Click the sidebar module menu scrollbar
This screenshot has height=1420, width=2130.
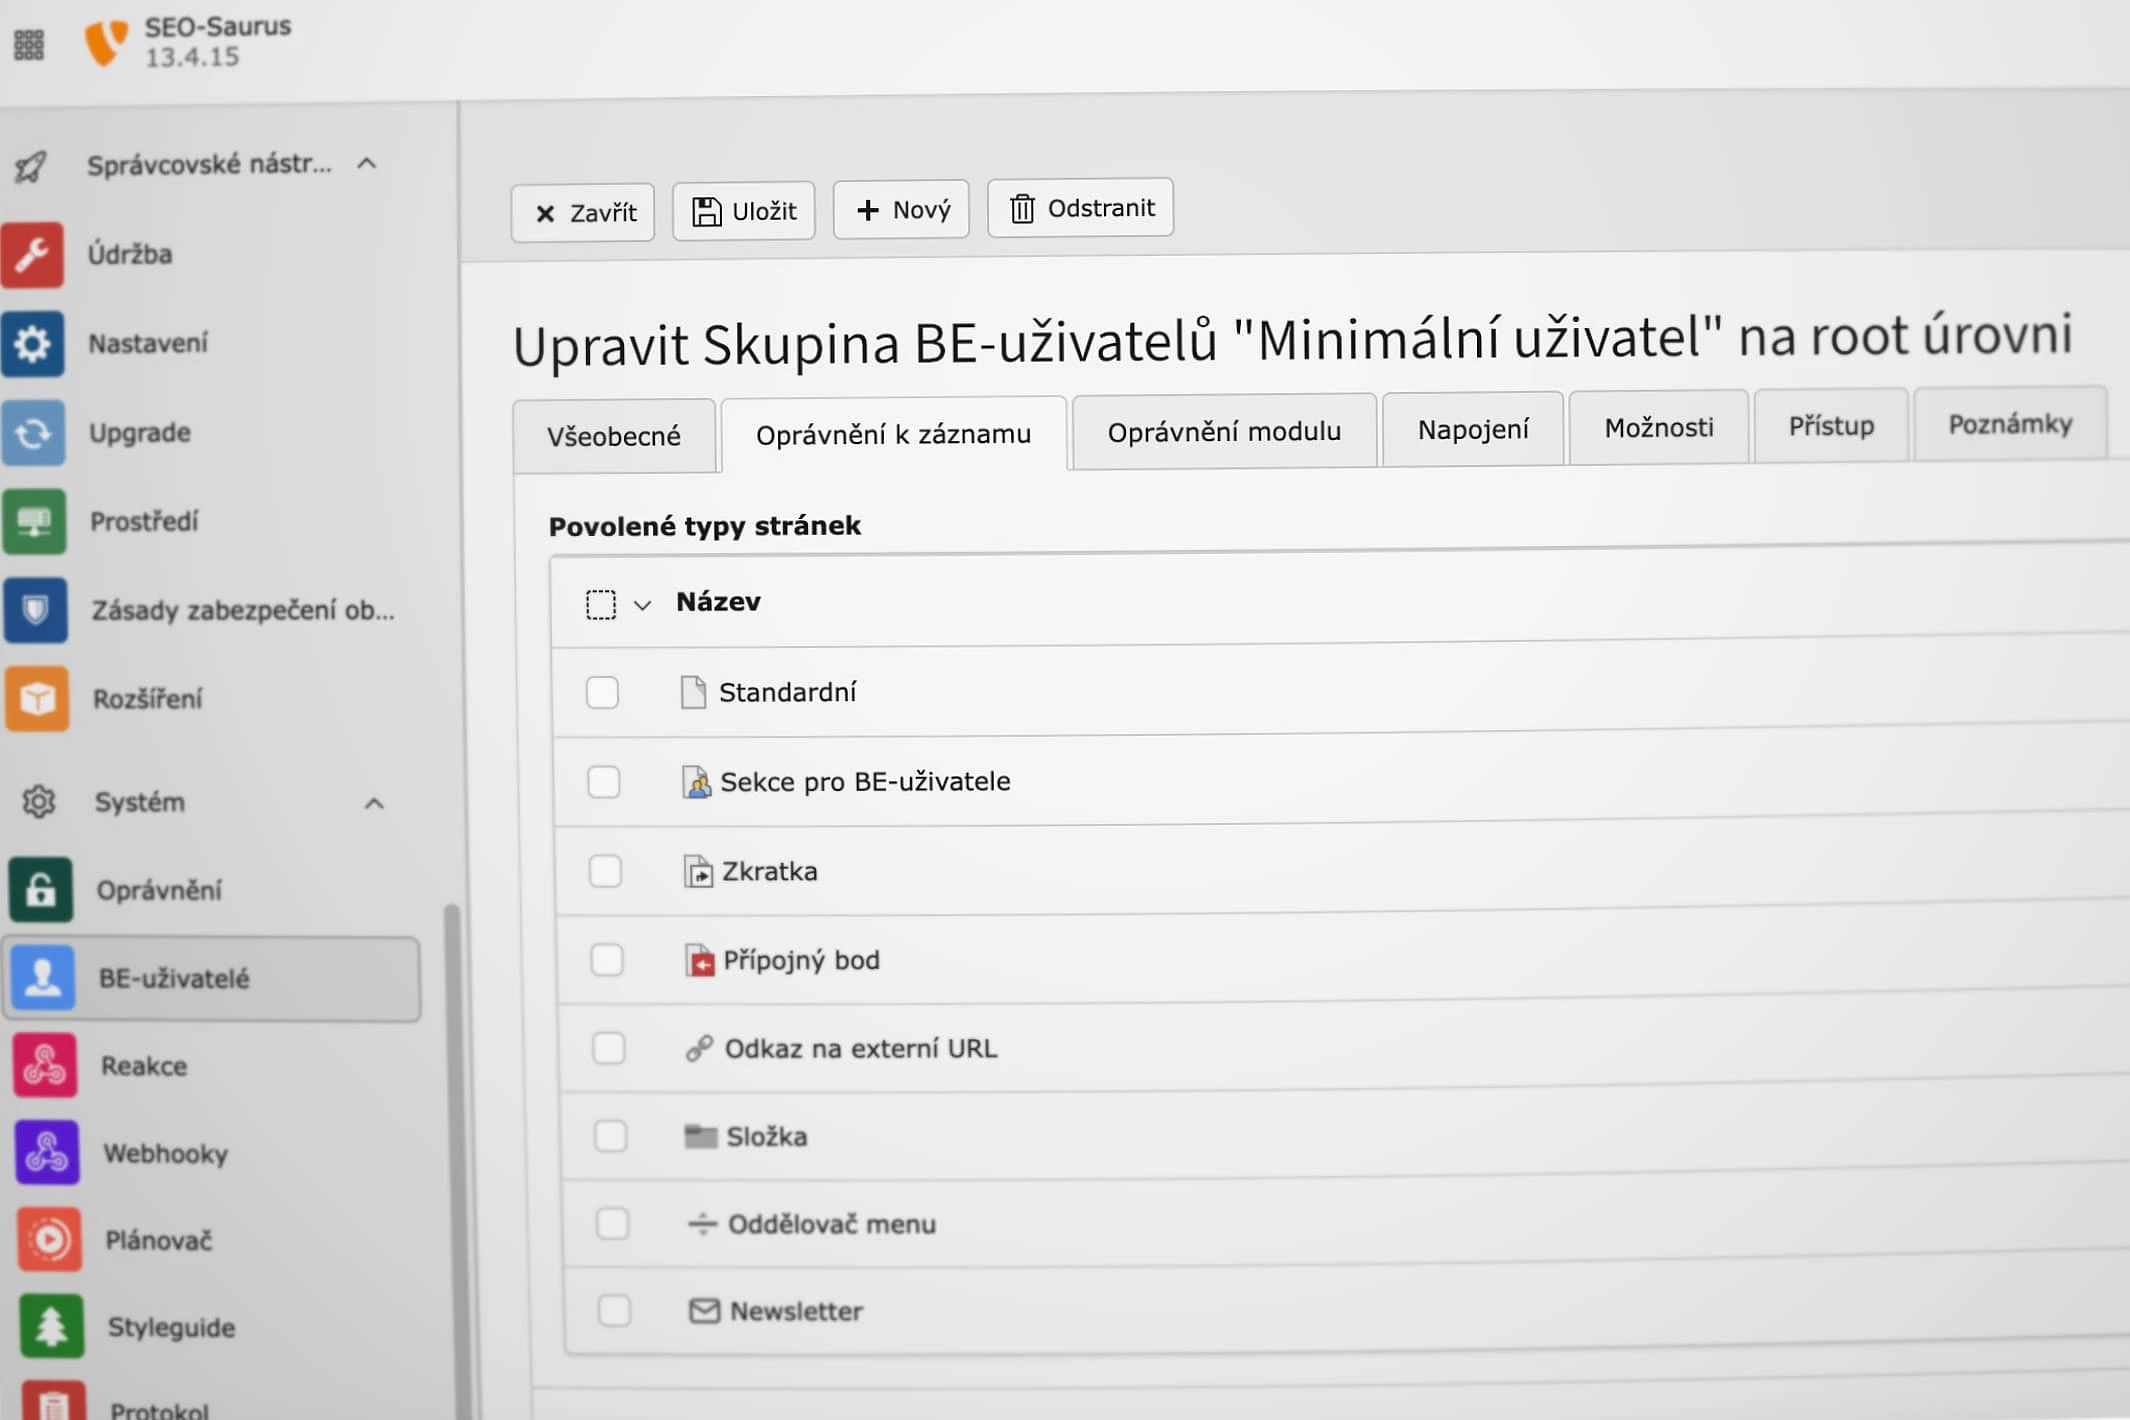click(x=454, y=1100)
